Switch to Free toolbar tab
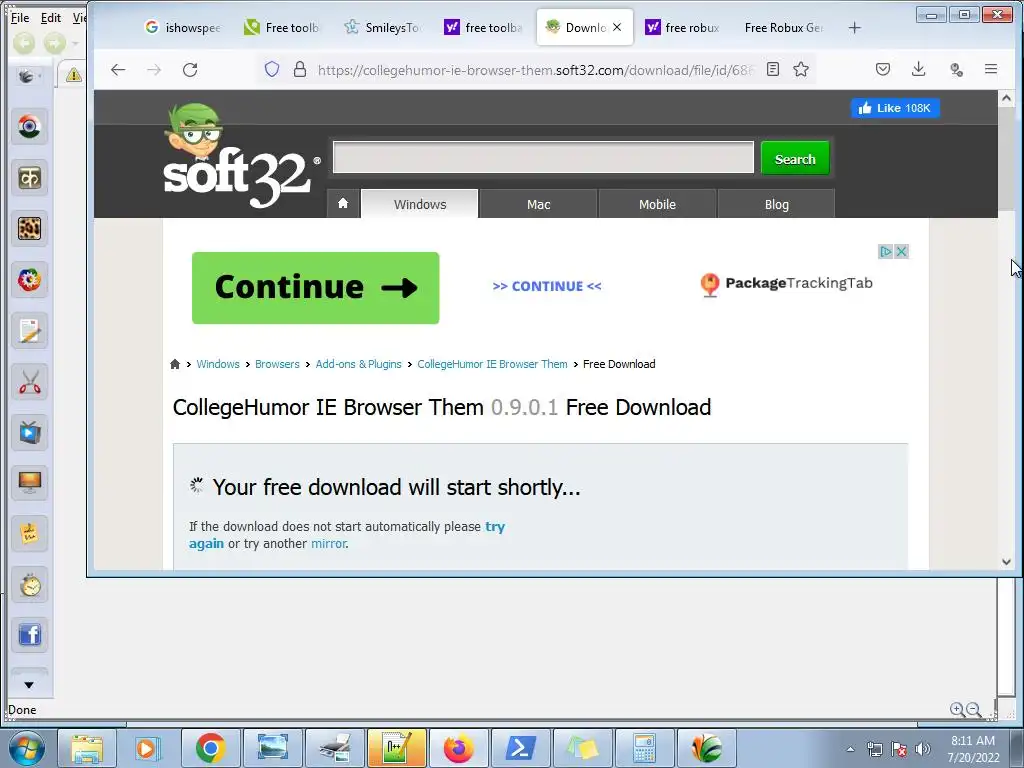The image size is (1024, 768). 282,27
